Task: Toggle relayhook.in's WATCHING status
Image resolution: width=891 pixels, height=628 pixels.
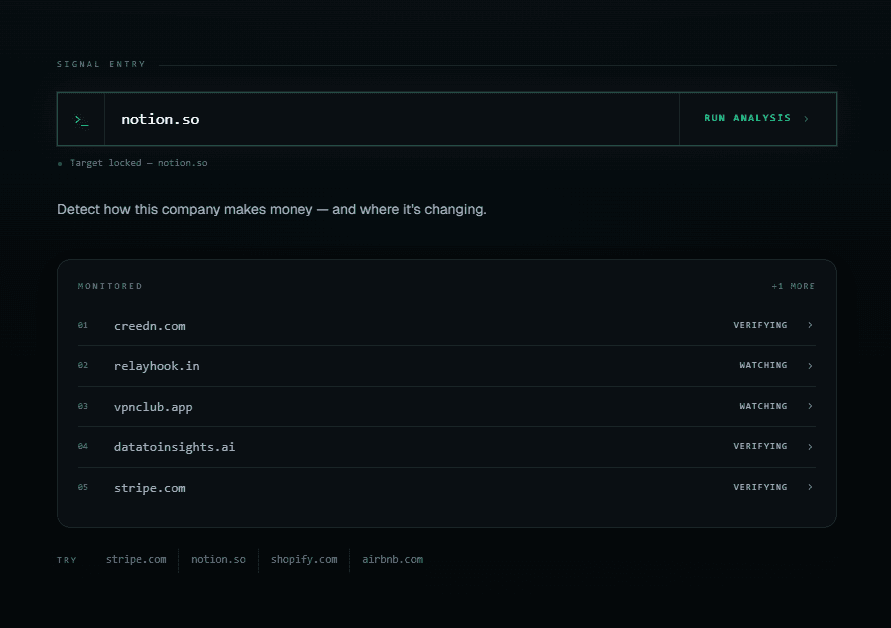Action: [x=762, y=365]
